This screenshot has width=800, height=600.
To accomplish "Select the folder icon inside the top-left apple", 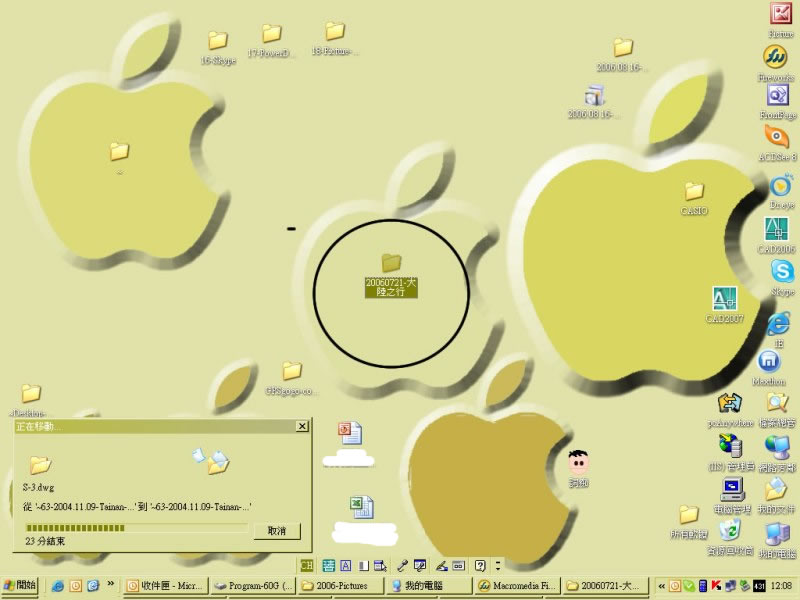I will pyautogui.click(x=119, y=152).
